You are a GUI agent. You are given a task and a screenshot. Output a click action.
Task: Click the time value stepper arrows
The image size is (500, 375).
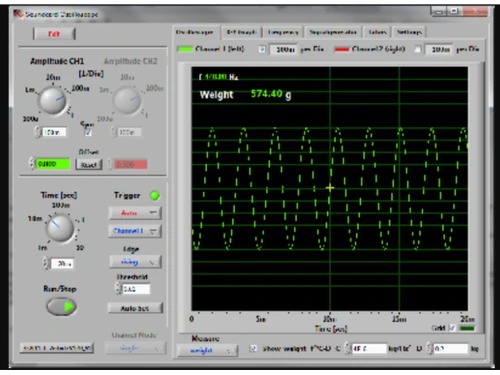46,263
